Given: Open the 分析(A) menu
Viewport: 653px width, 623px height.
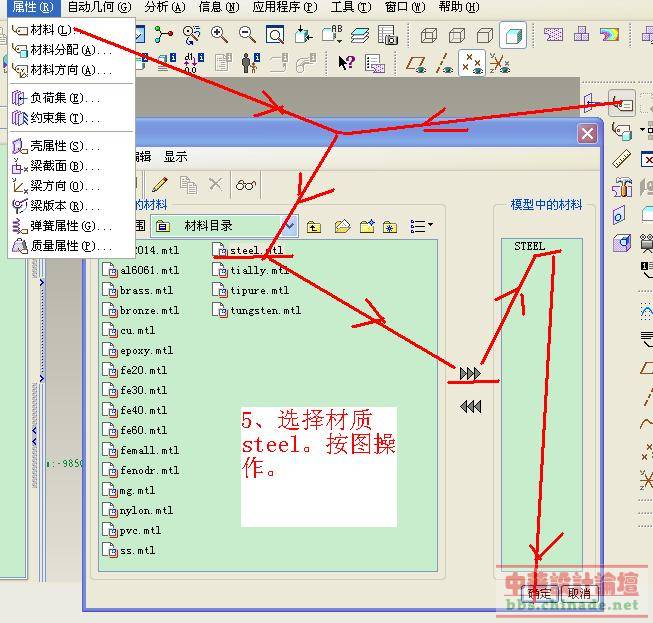Looking at the screenshot, I should click(x=165, y=7).
